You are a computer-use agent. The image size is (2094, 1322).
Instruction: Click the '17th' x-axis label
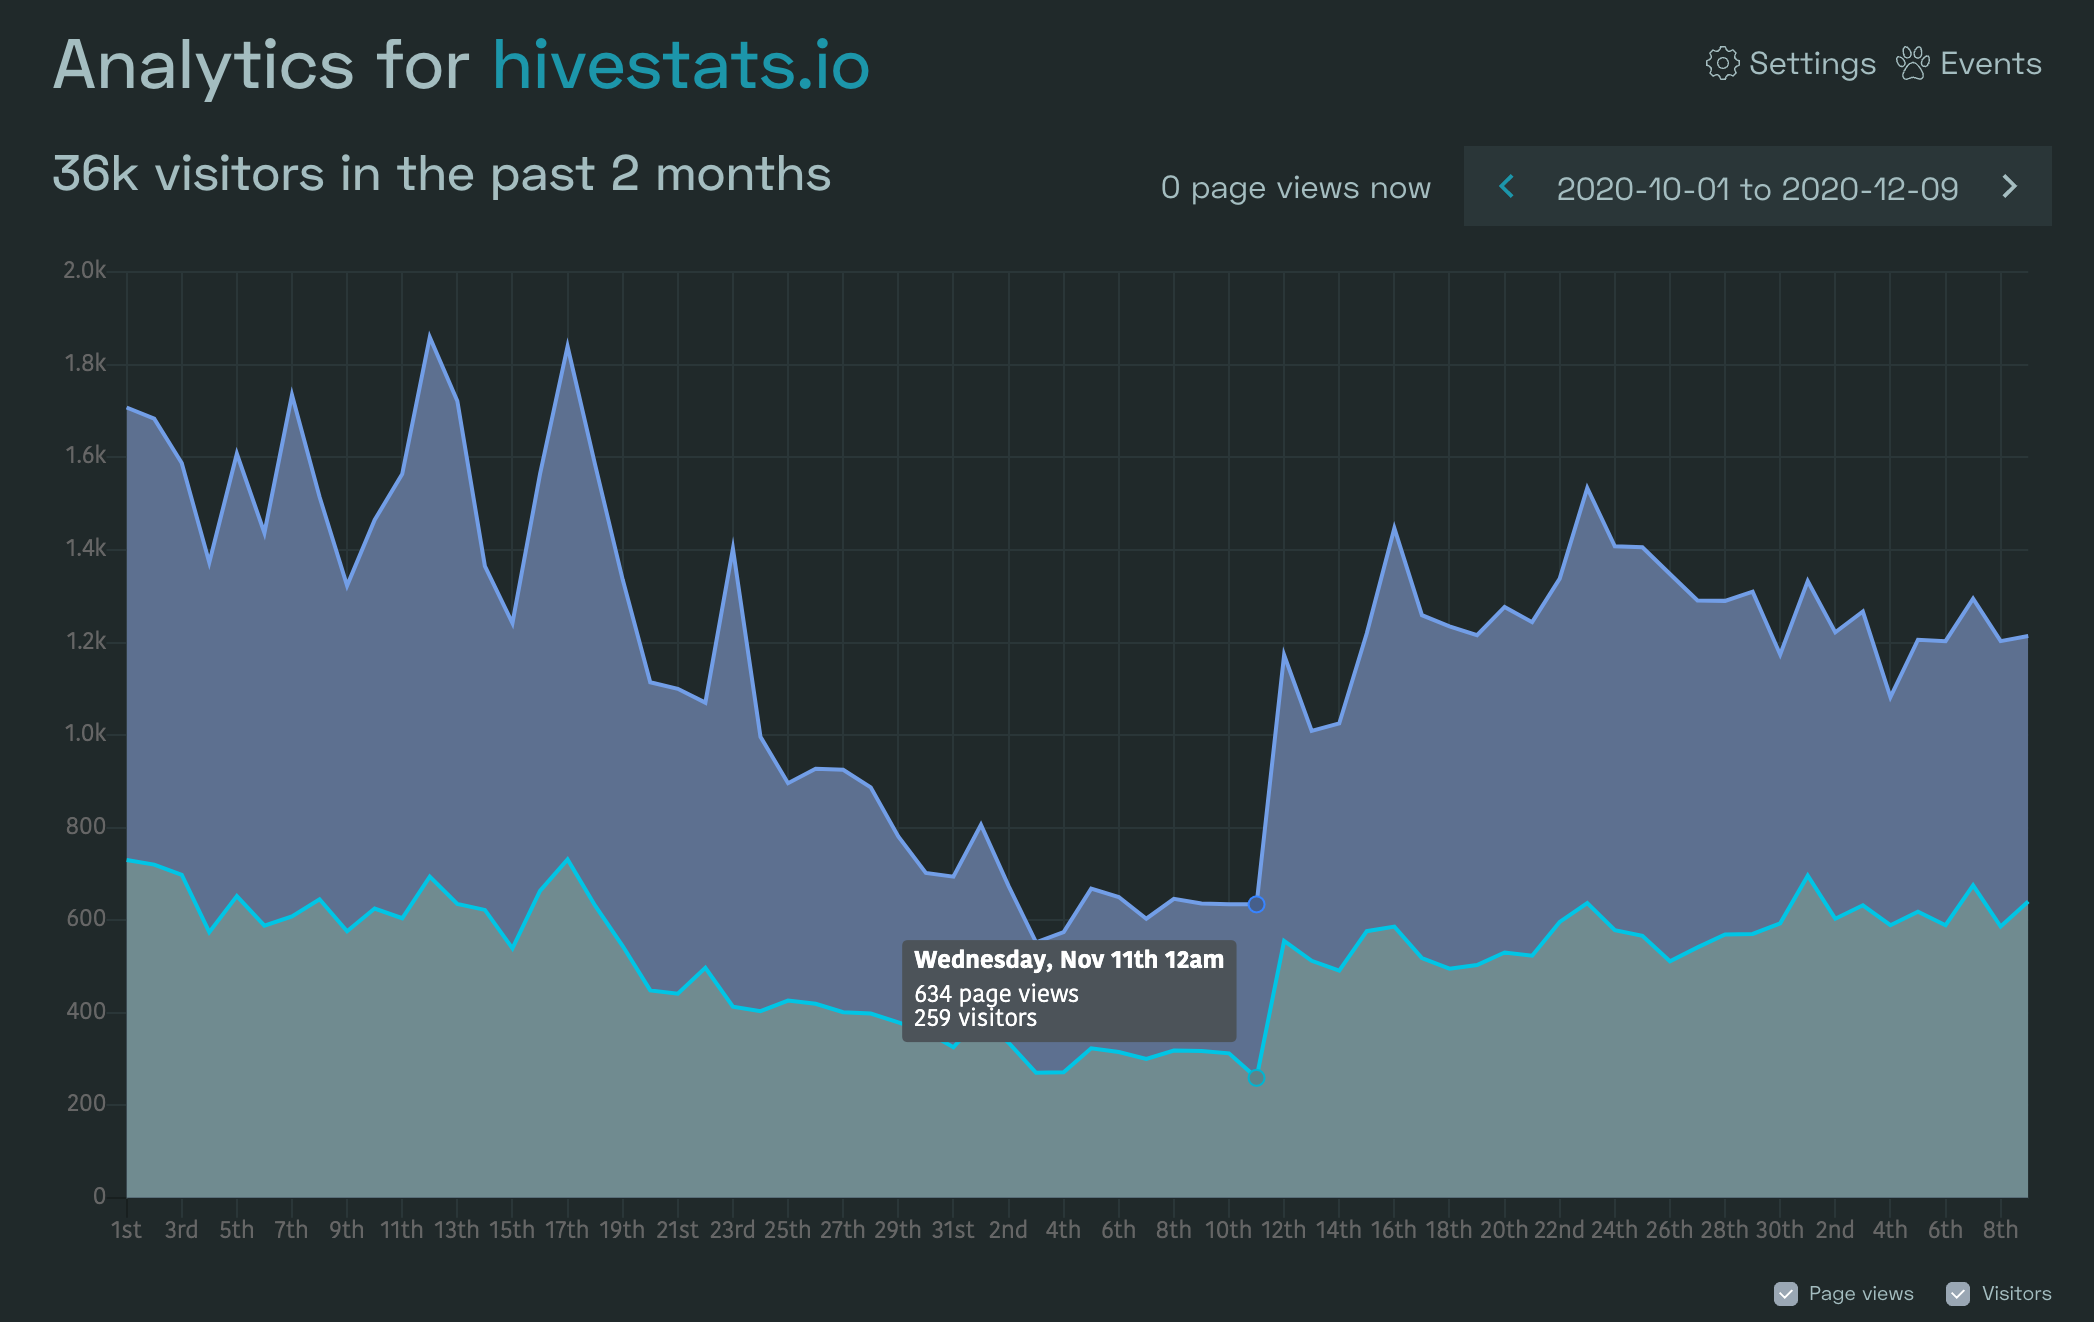567,1229
